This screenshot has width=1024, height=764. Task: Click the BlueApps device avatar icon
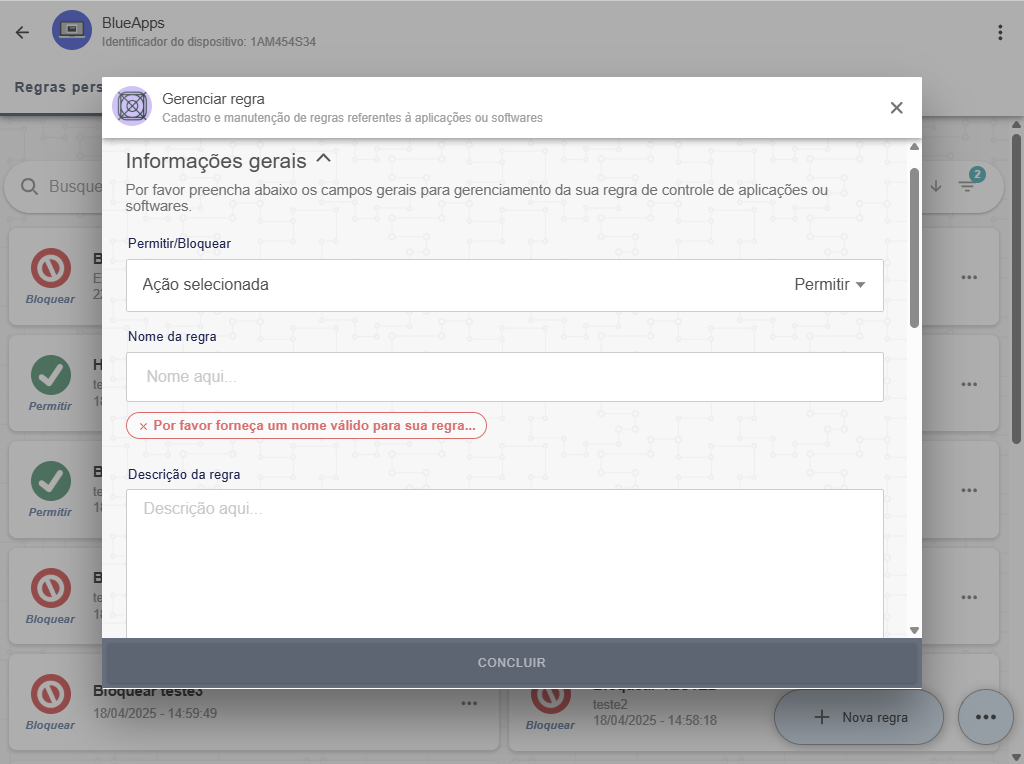(x=71, y=31)
